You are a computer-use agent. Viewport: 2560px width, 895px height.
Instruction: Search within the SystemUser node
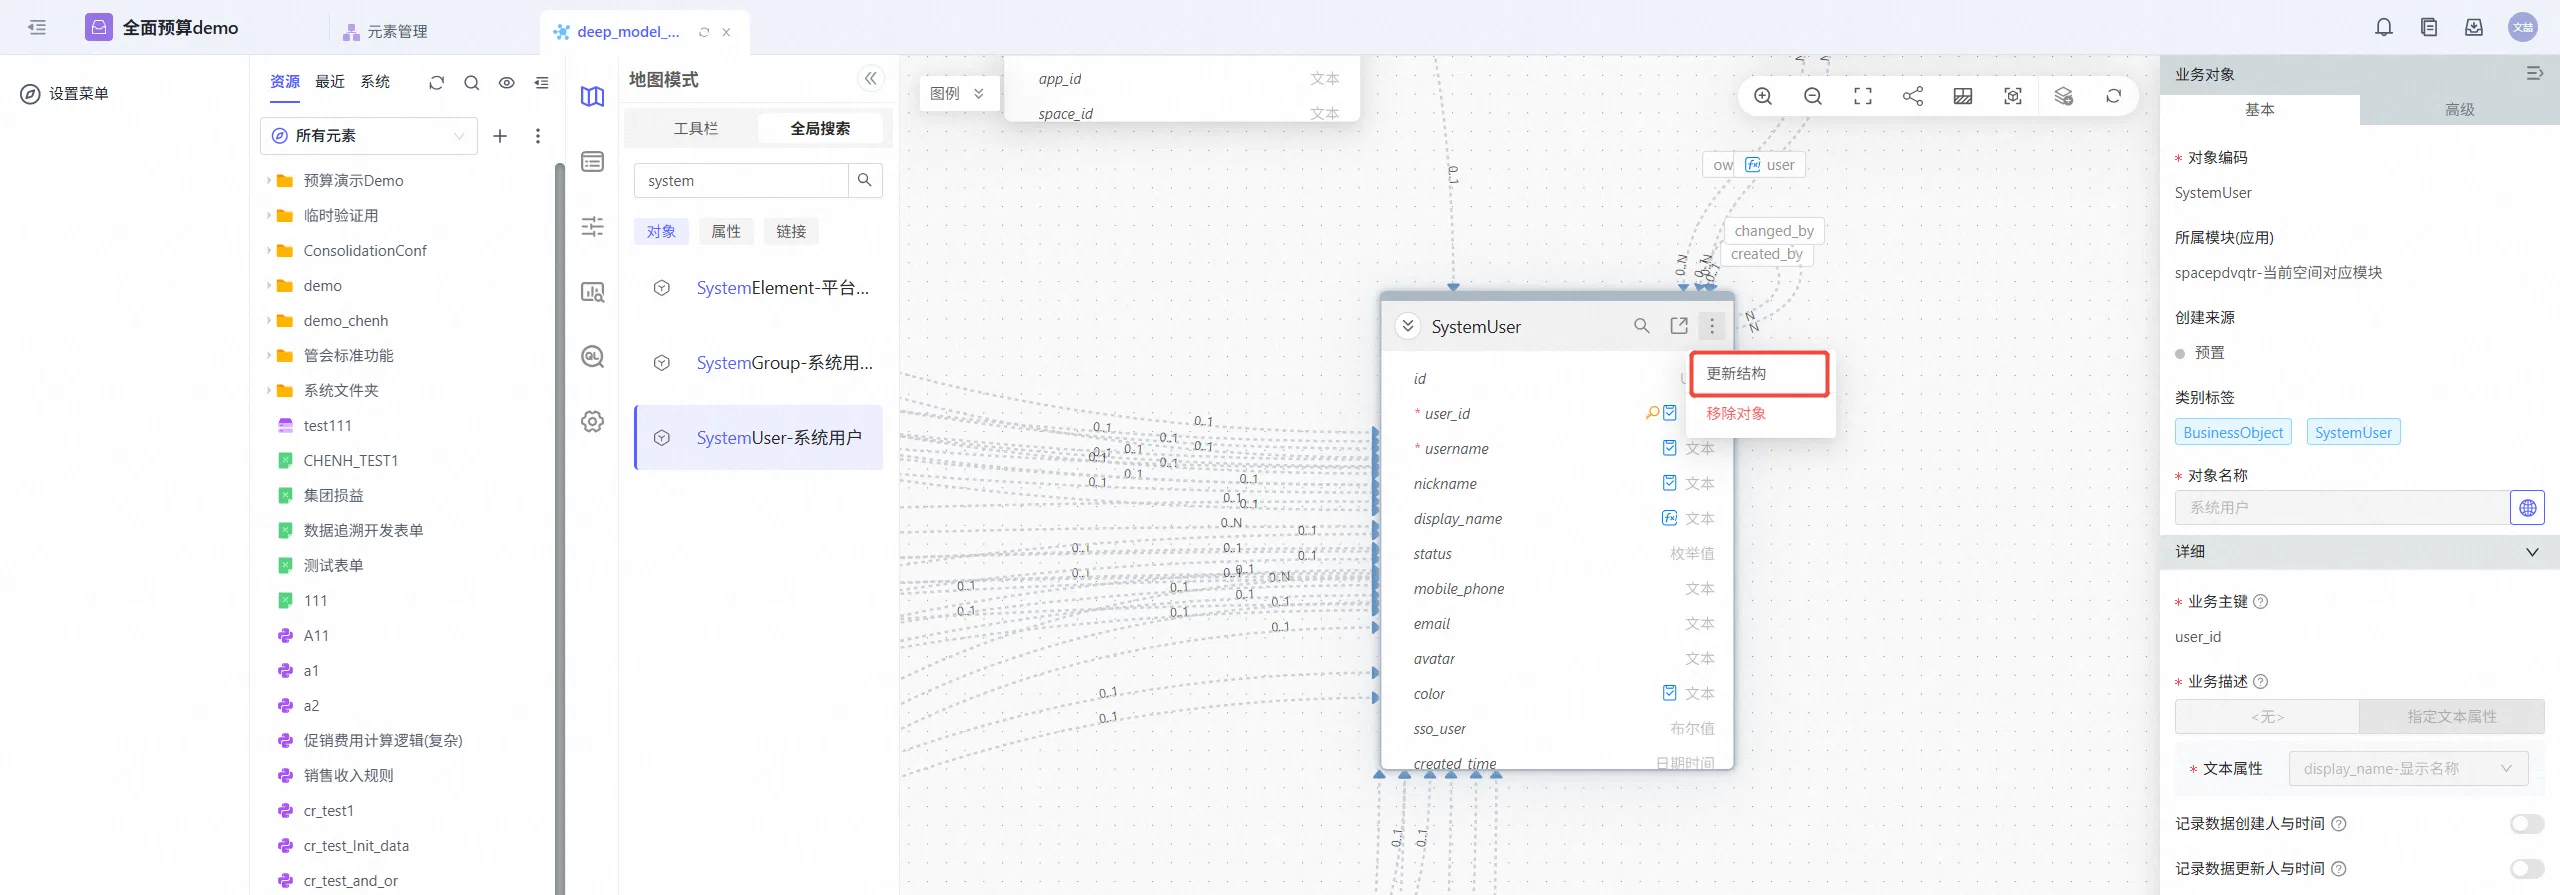pos(1642,326)
